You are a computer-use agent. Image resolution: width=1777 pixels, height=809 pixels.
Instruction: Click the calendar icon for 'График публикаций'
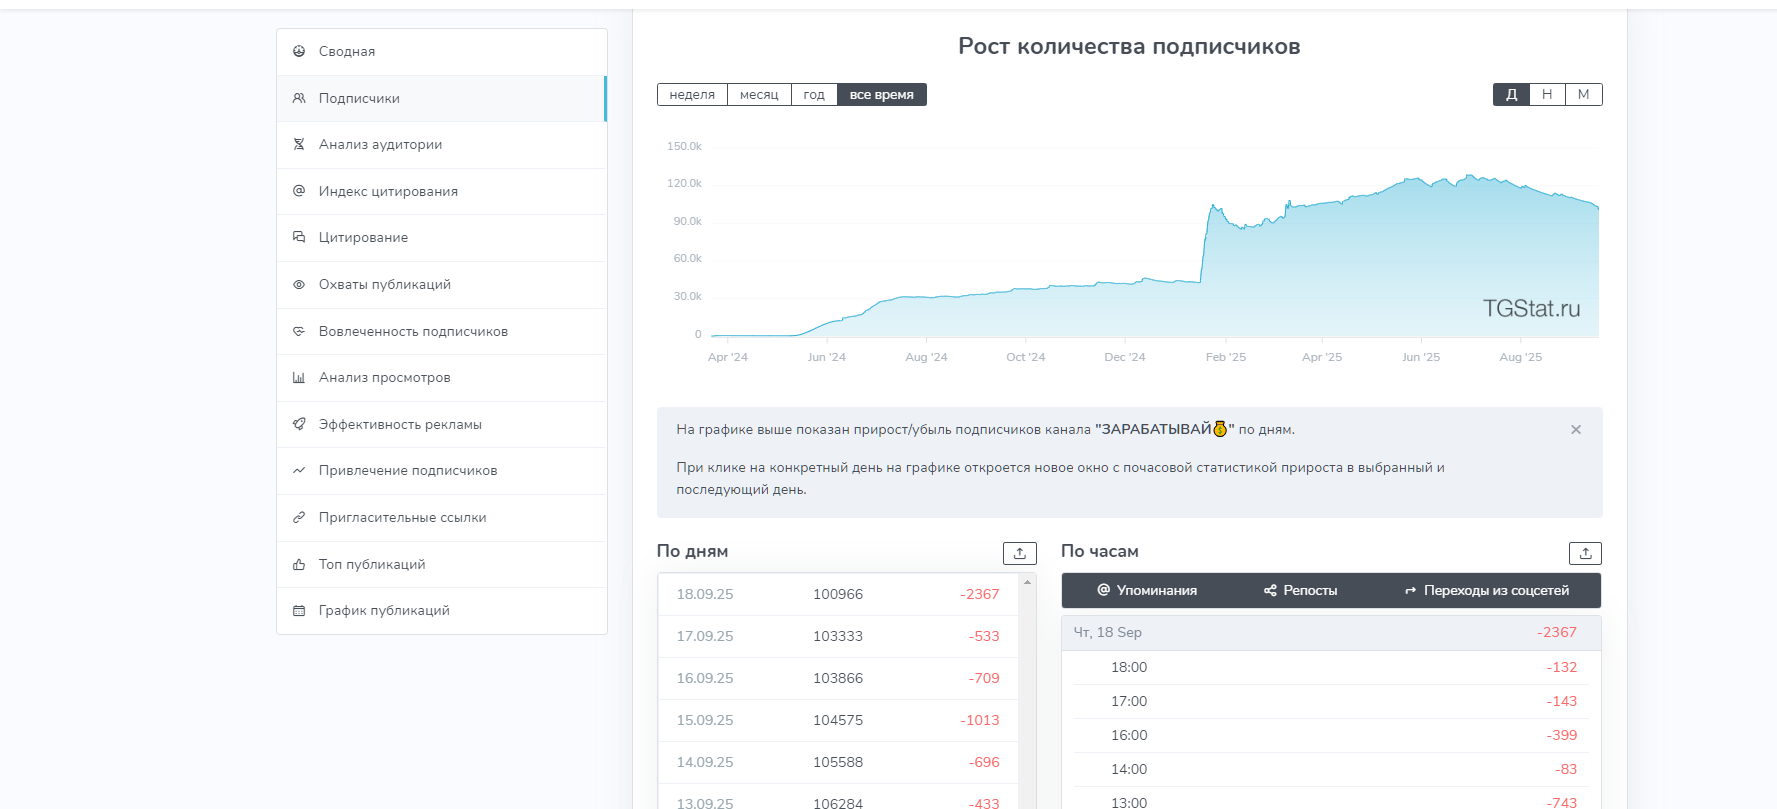pyautogui.click(x=299, y=611)
